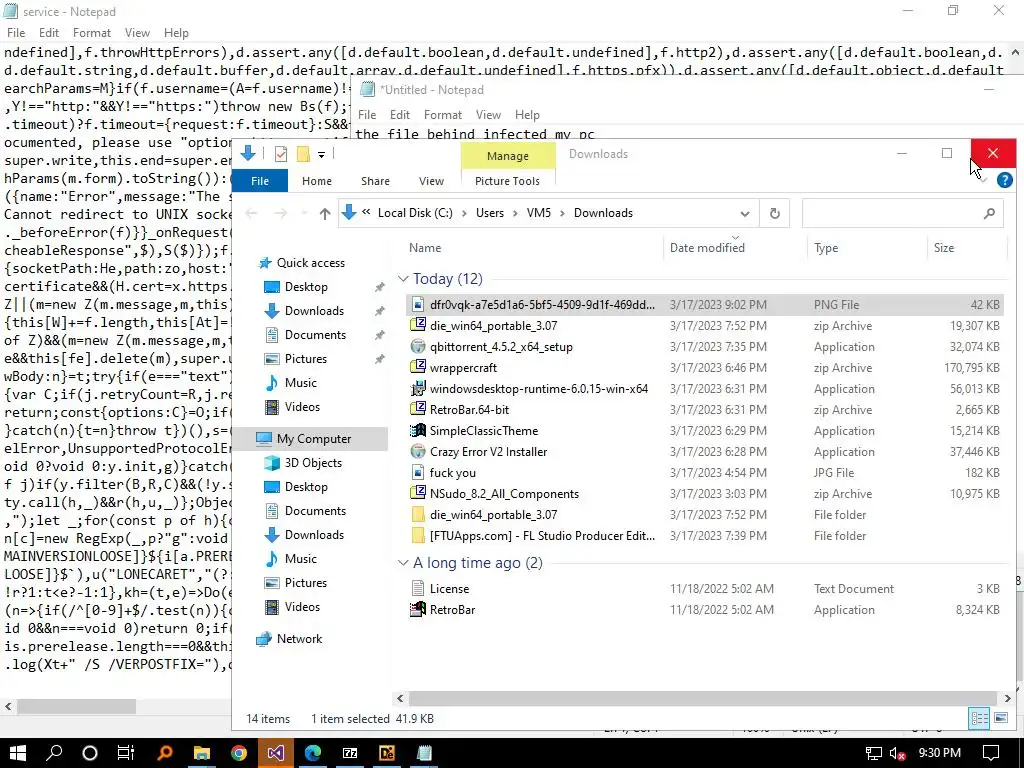1024x768 pixels.
Task: Click the Manage contextual tab
Action: coord(508,156)
